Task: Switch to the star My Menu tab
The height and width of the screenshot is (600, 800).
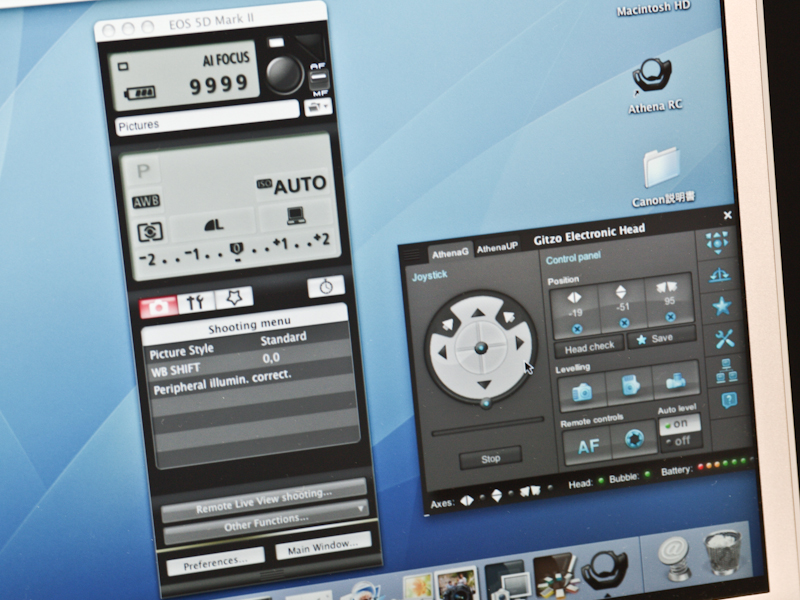Action: pyautogui.click(x=234, y=297)
